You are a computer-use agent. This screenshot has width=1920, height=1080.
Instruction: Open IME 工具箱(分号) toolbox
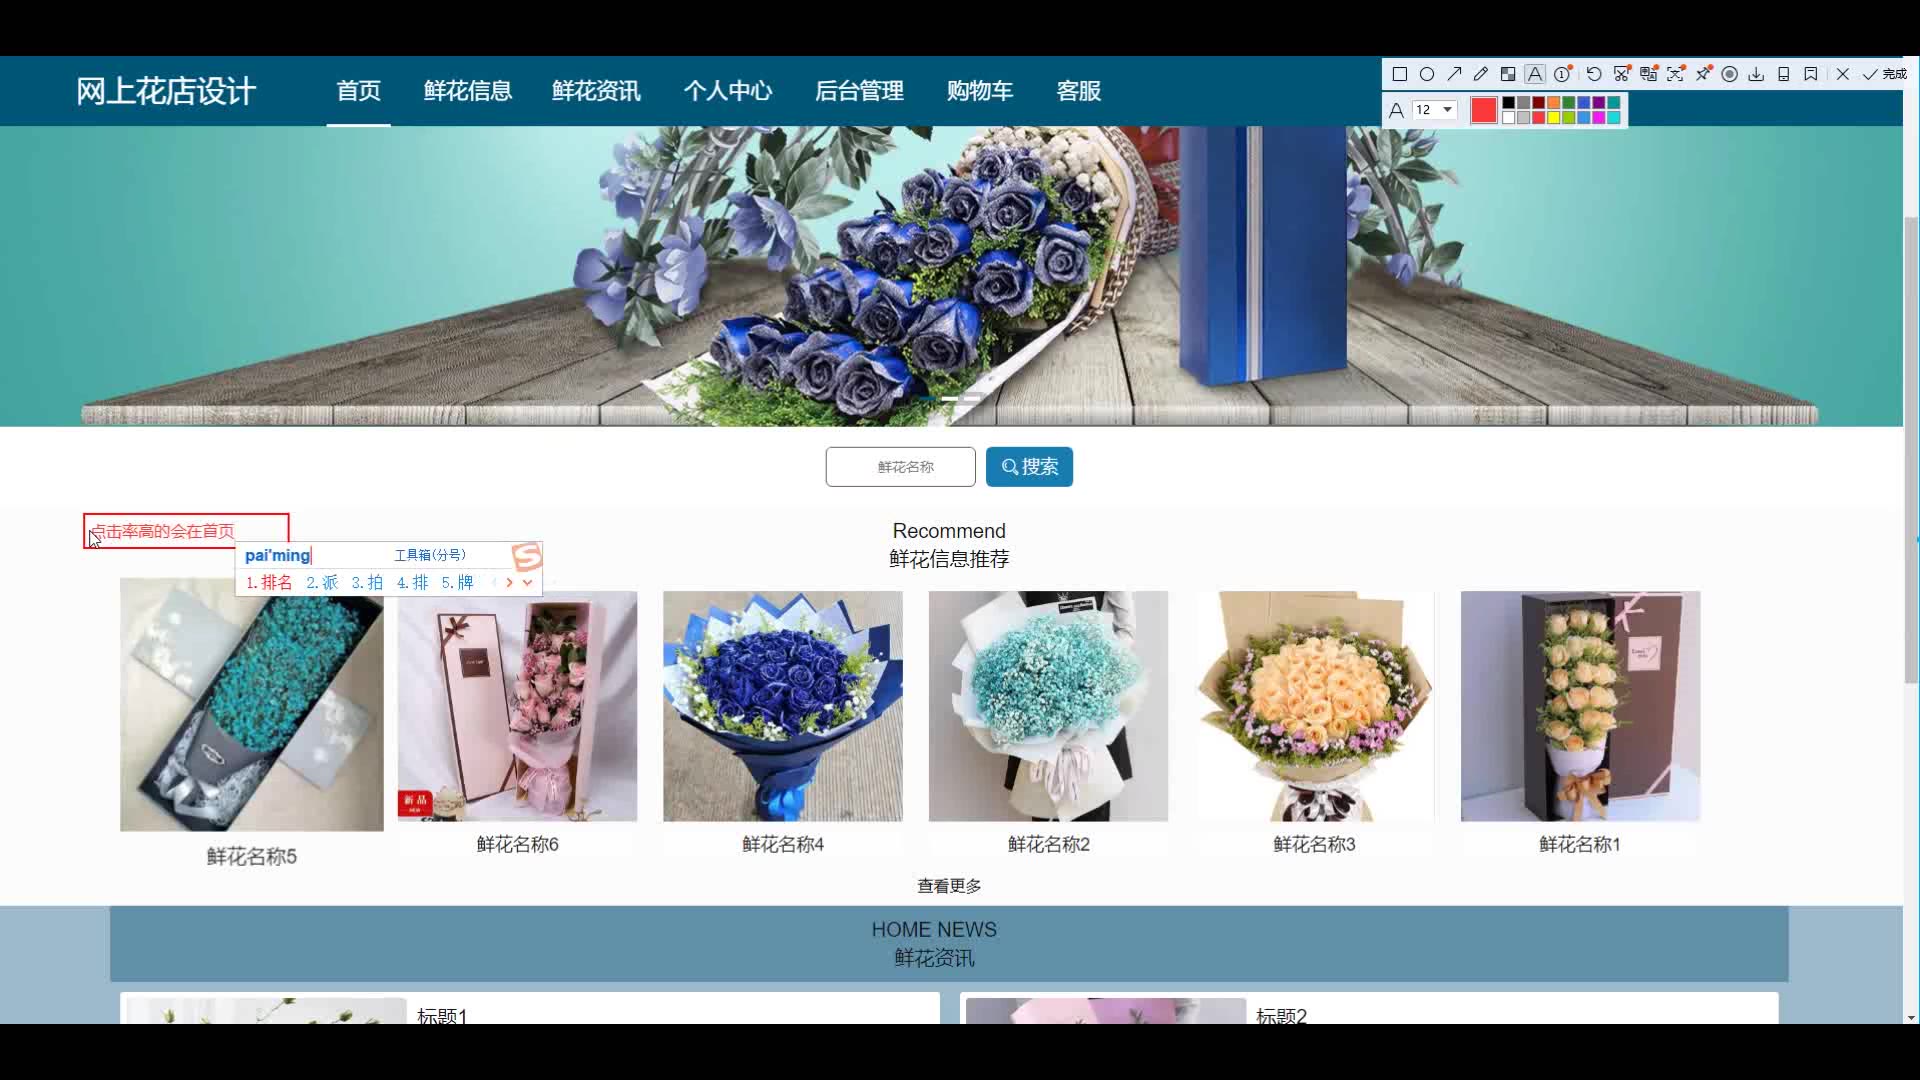(430, 555)
